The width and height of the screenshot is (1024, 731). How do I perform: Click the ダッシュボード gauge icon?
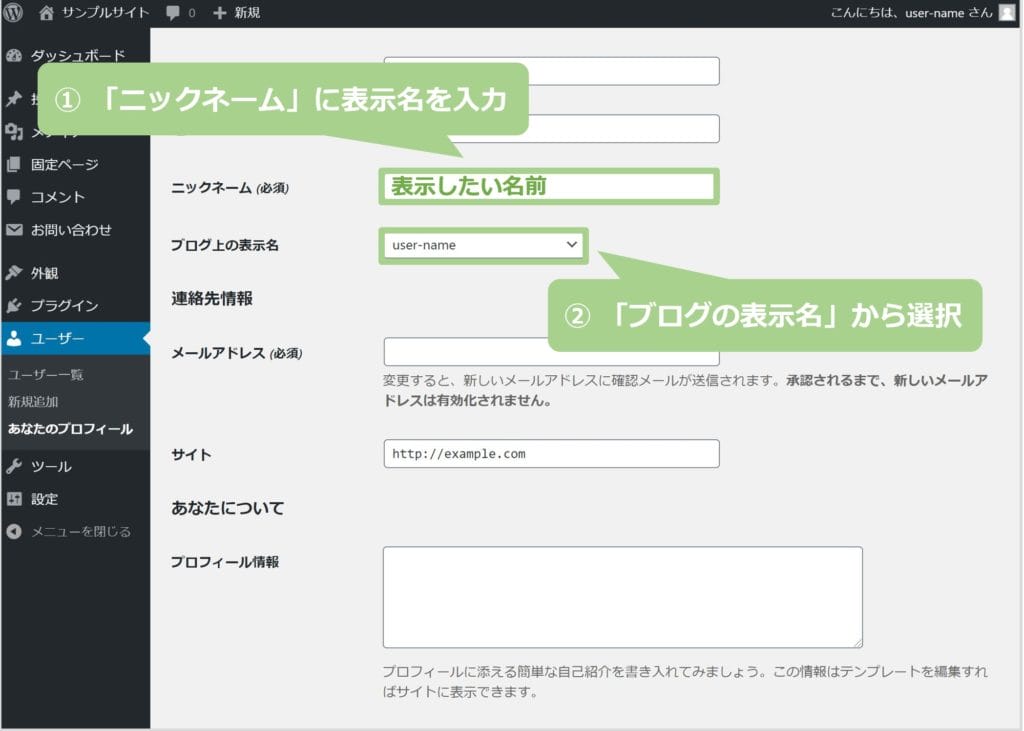click(14, 56)
